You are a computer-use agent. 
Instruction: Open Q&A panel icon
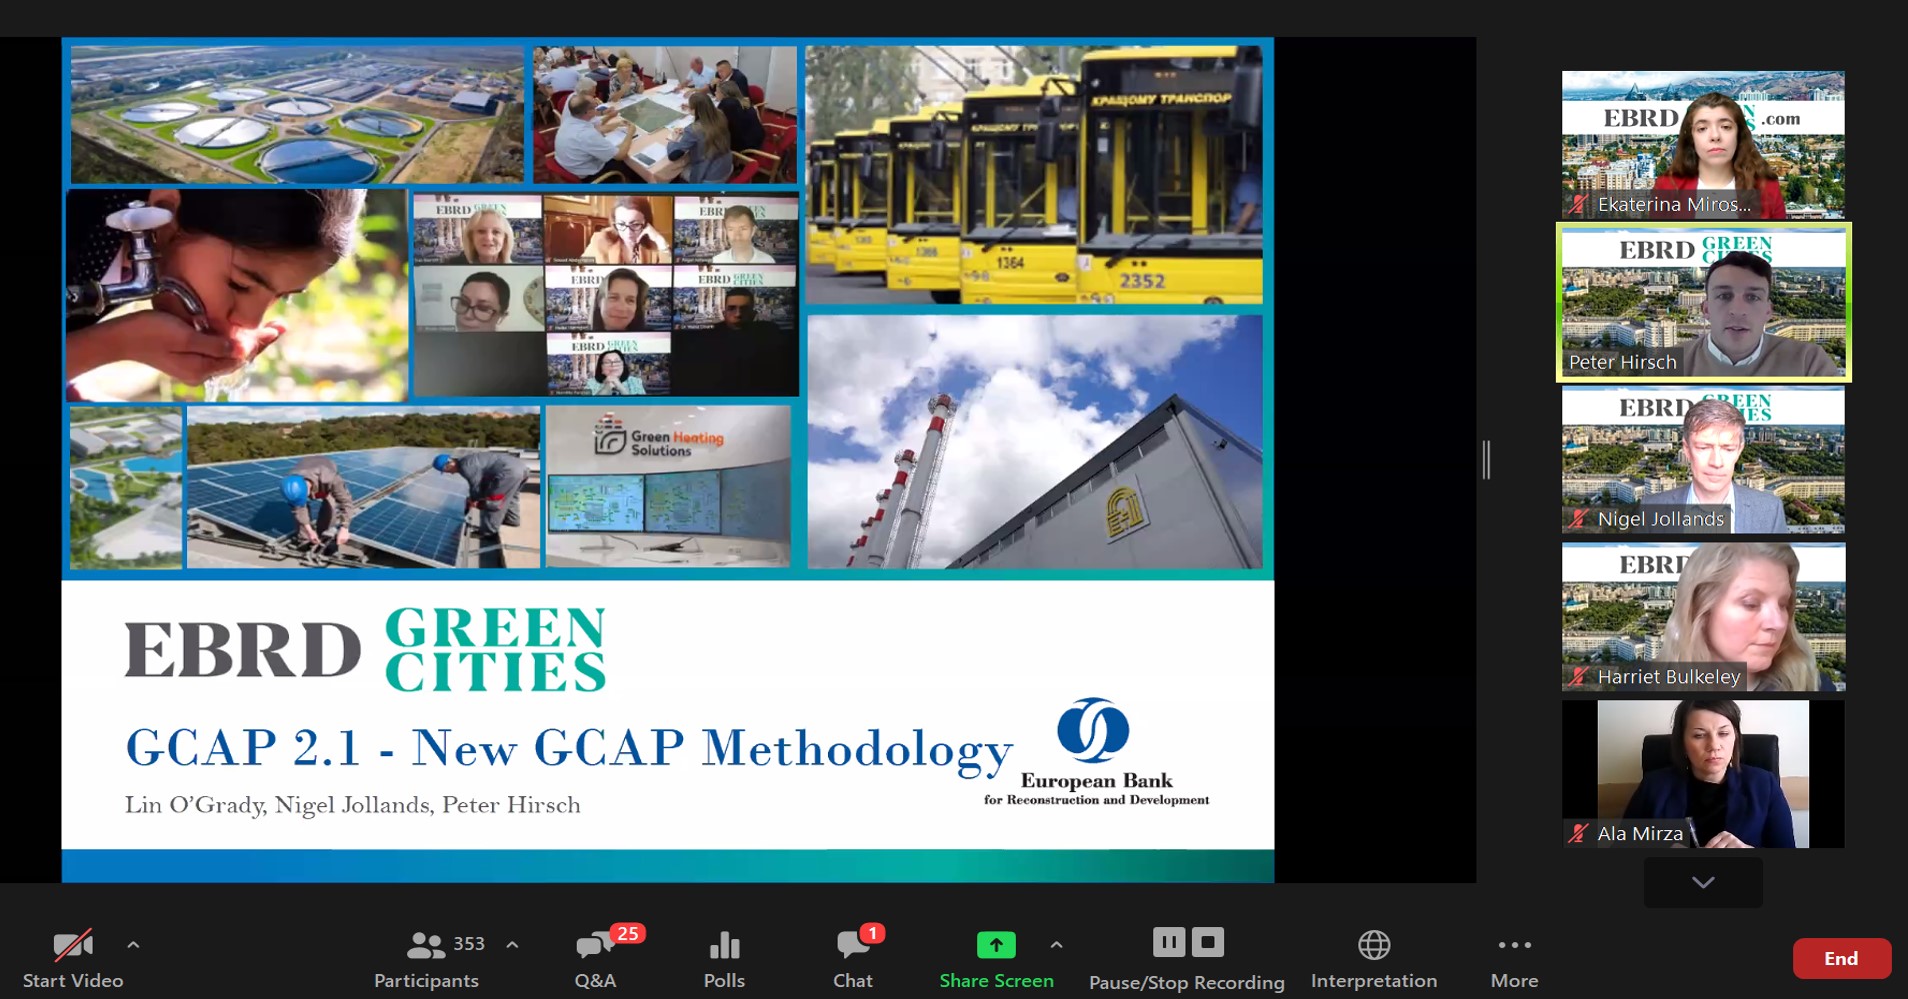pyautogui.click(x=594, y=946)
